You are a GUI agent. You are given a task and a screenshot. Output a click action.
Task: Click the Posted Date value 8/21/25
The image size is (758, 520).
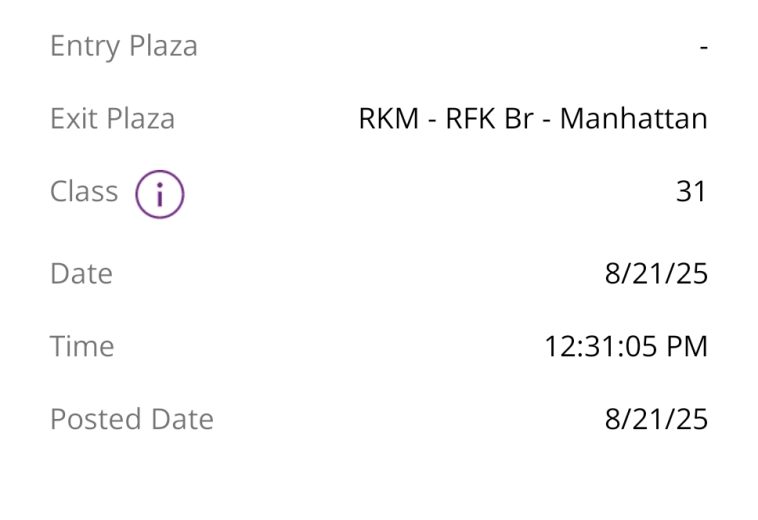pyautogui.click(x=656, y=418)
